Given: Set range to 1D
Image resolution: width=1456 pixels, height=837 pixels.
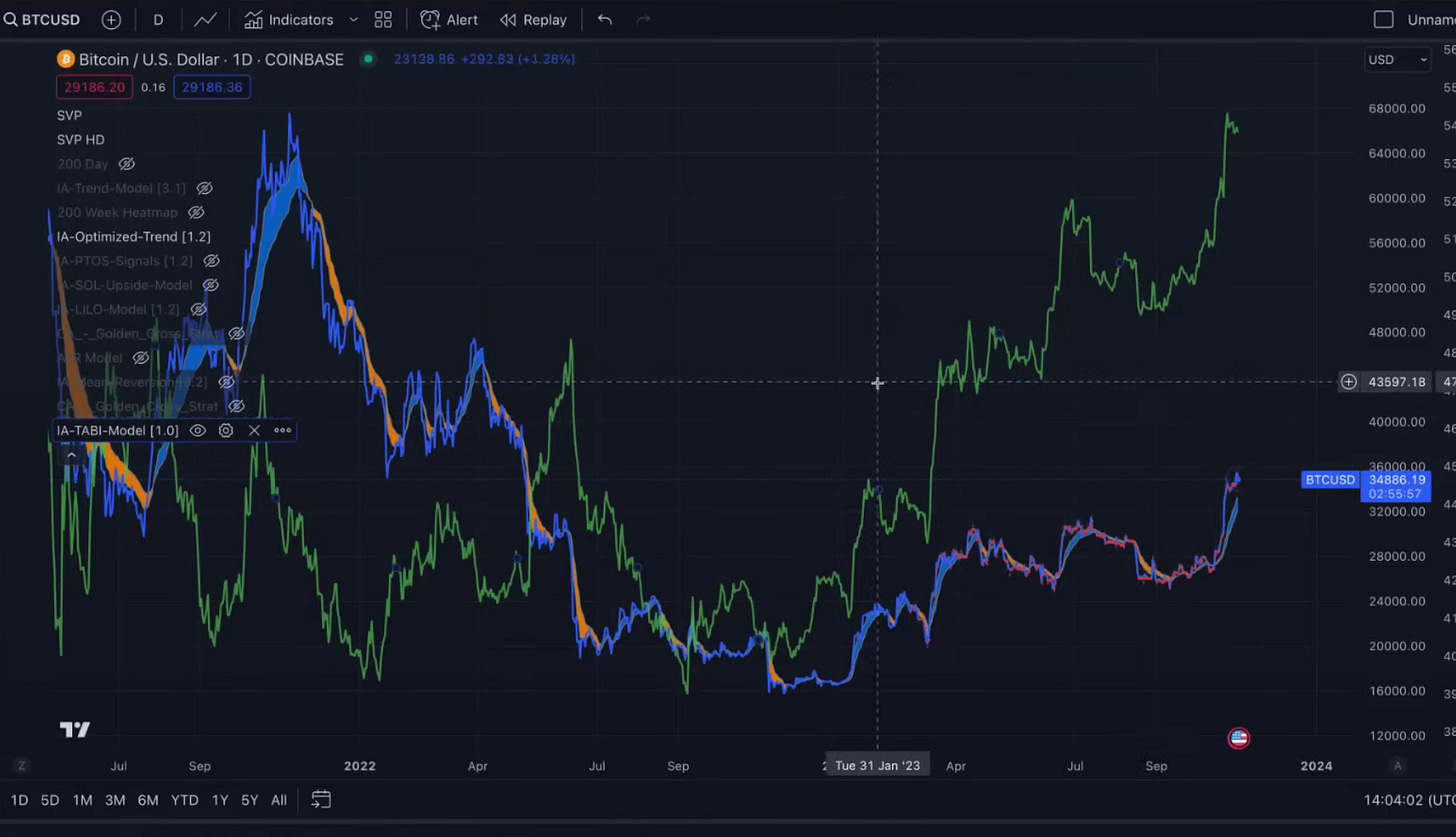Looking at the screenshot, I should pyautogui.click(x=19, y=800).
